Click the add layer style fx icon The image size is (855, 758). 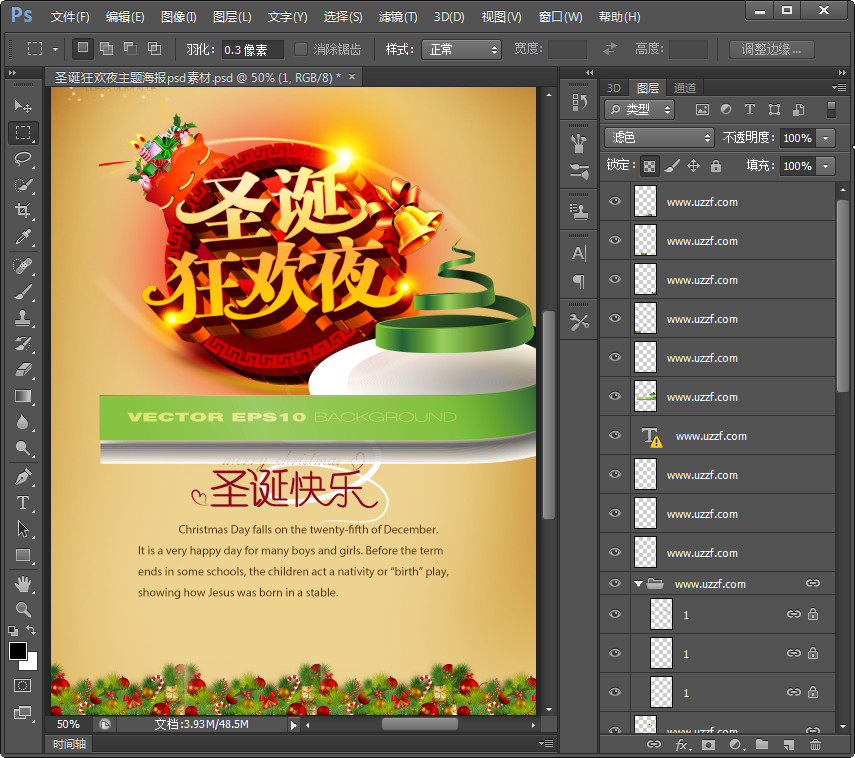click(x=682, y=744)
